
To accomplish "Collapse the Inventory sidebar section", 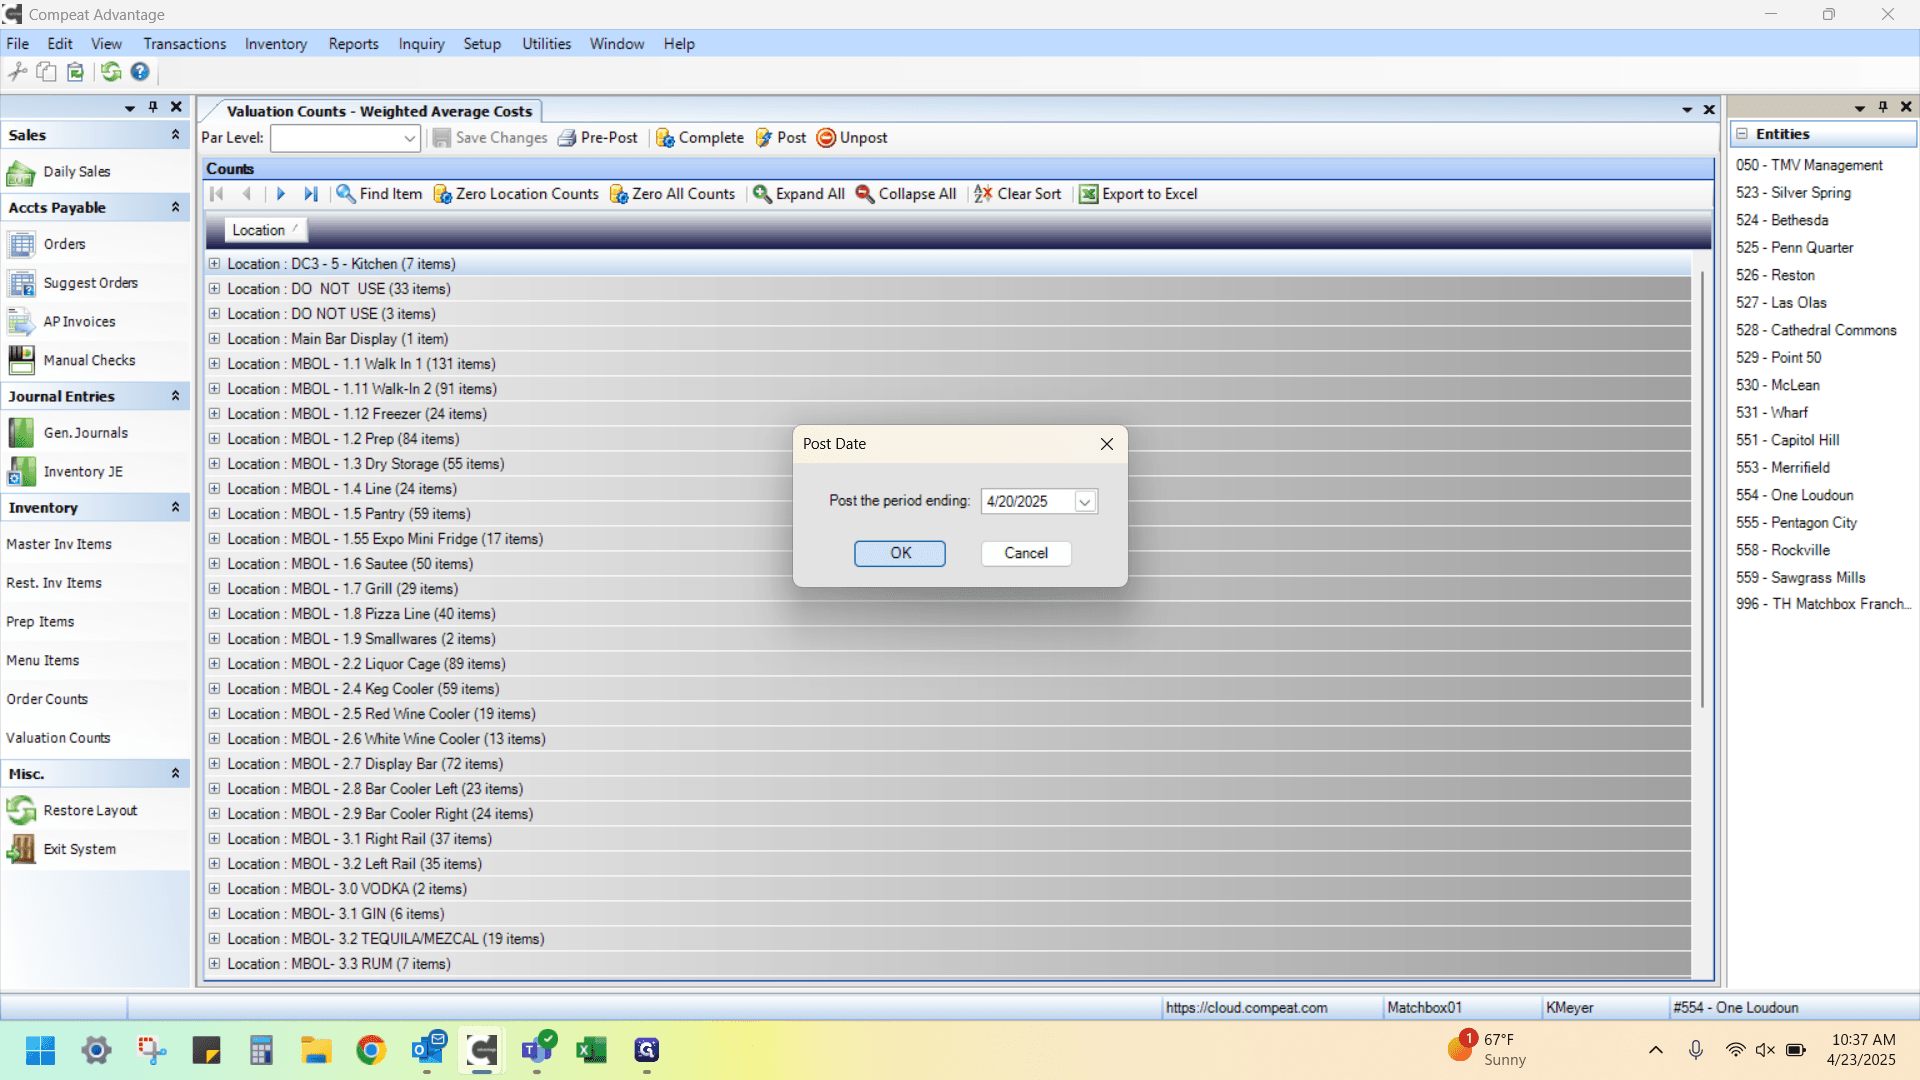I will point(175,508).
